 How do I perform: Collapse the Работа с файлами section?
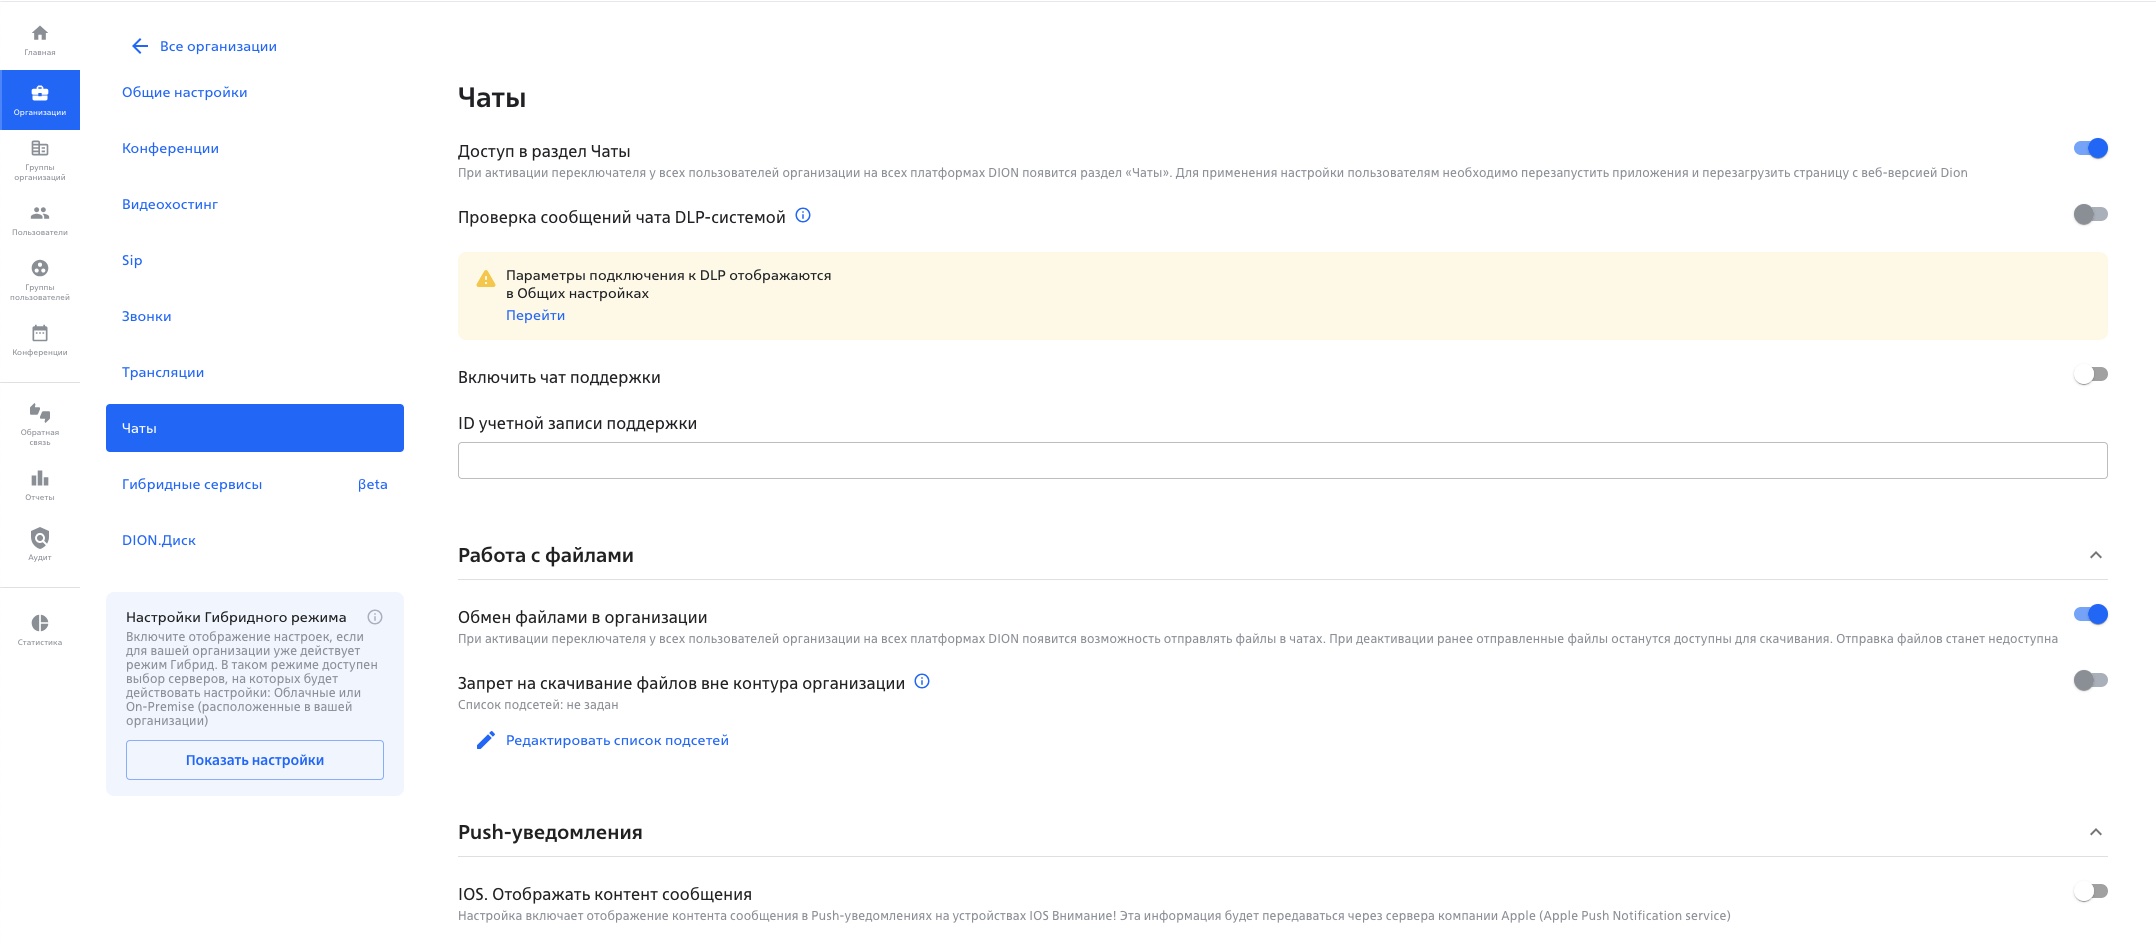(x=2096, y=555)
